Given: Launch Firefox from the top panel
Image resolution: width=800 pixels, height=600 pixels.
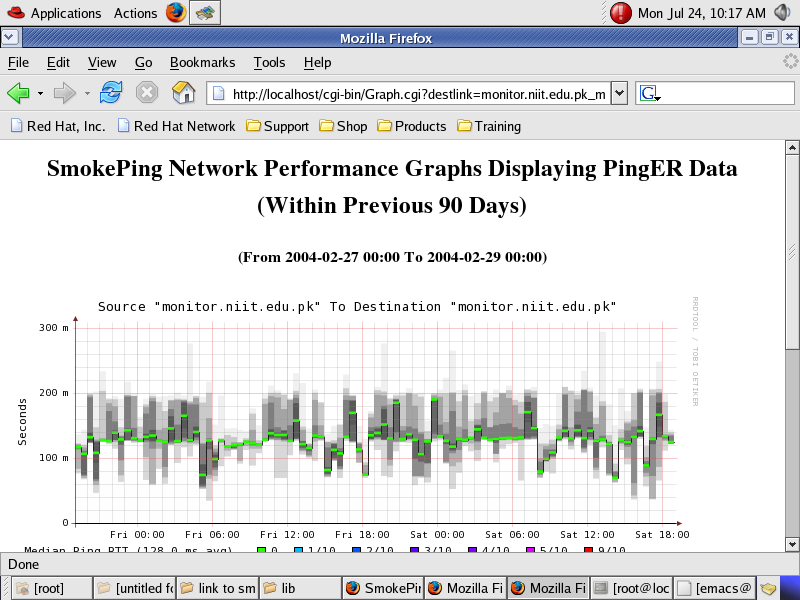Looking at the screenshot, I should coord(175,13).
